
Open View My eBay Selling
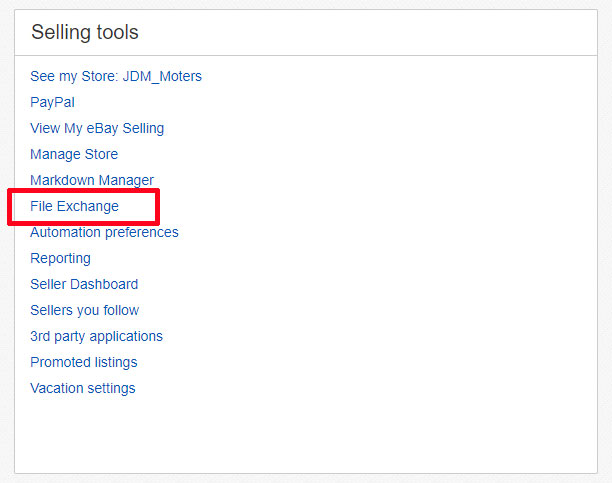coord(97,128)
